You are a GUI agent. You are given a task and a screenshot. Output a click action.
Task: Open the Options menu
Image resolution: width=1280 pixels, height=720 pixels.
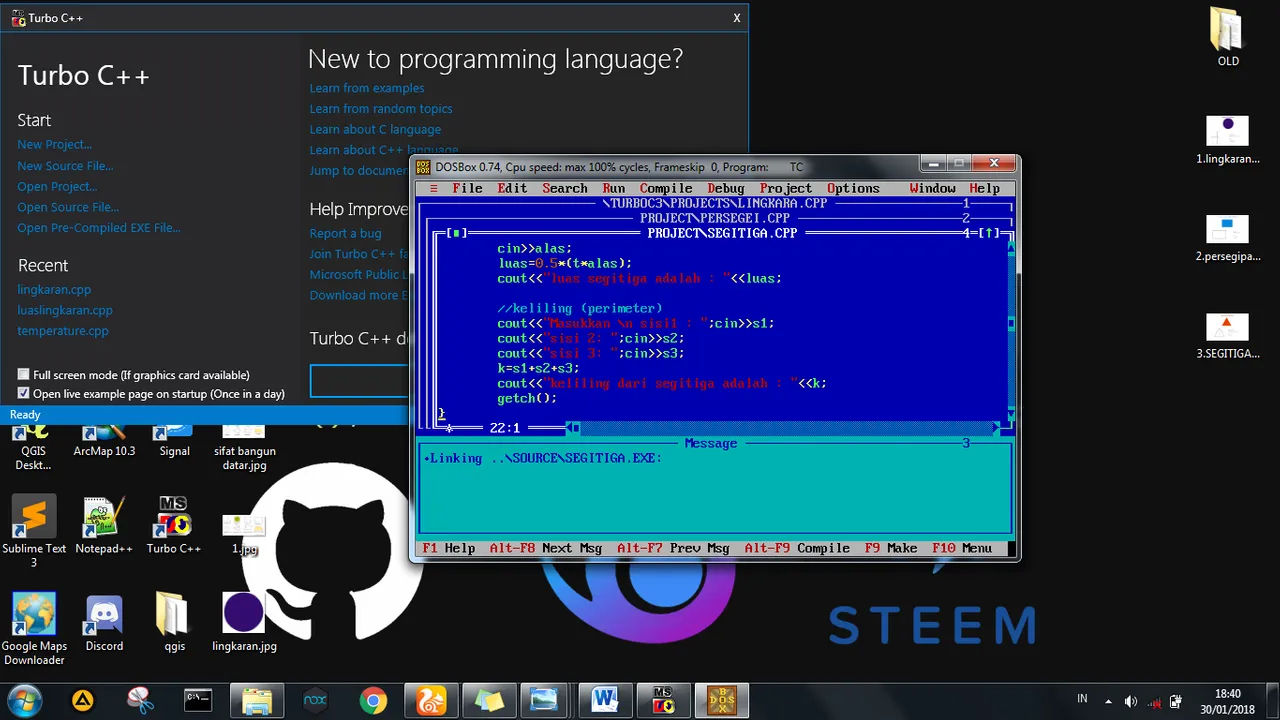click(853, 188)
